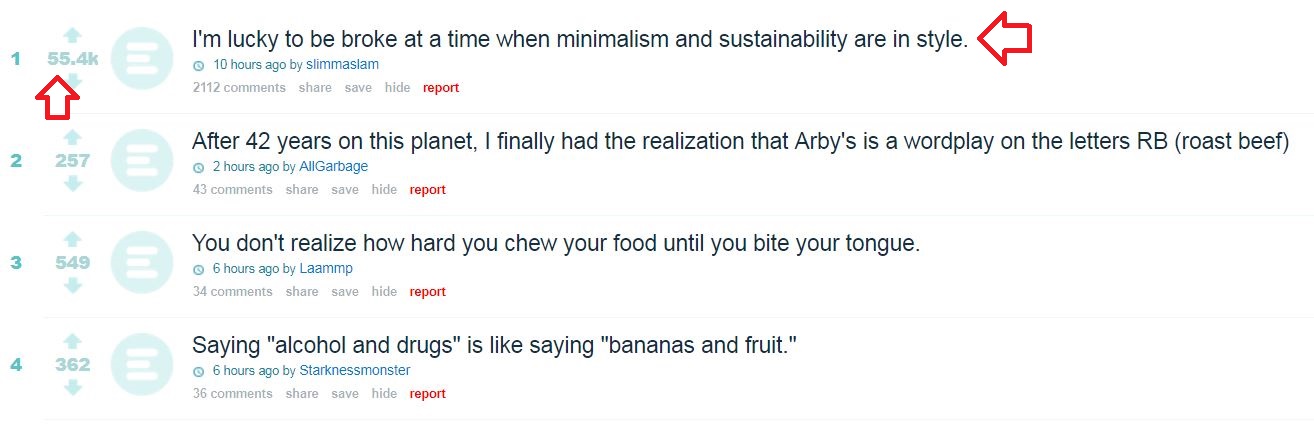The image size is (1314, 426).
Task: Save the minimalism and sustainability post
Action: [x=358, y=88]
